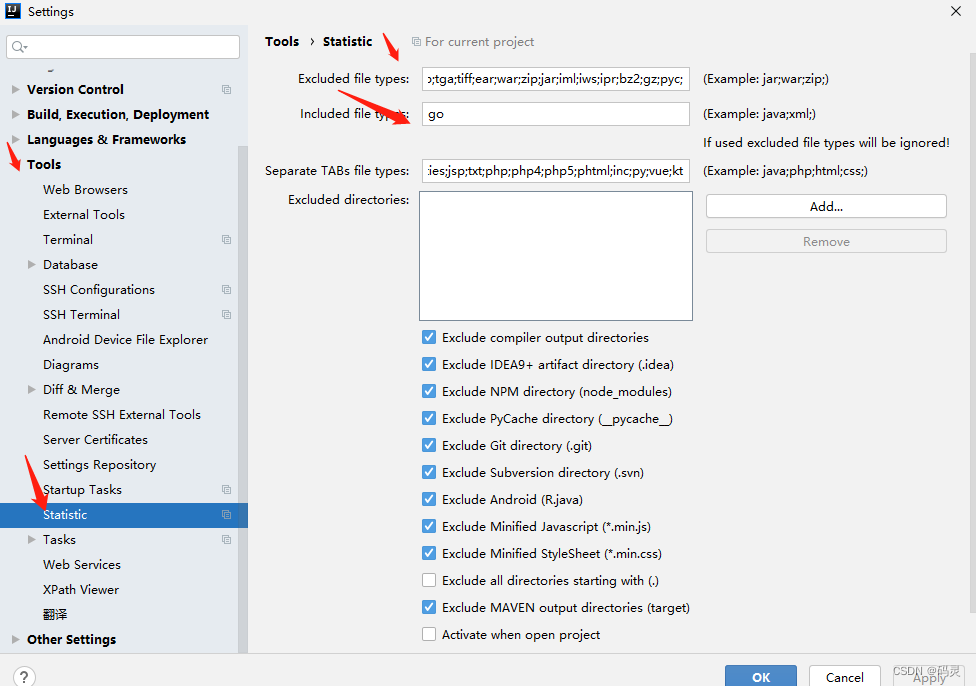Click the project-level icon beside Statistic
This screenshot has height=686, width=976.
(227, 515)
